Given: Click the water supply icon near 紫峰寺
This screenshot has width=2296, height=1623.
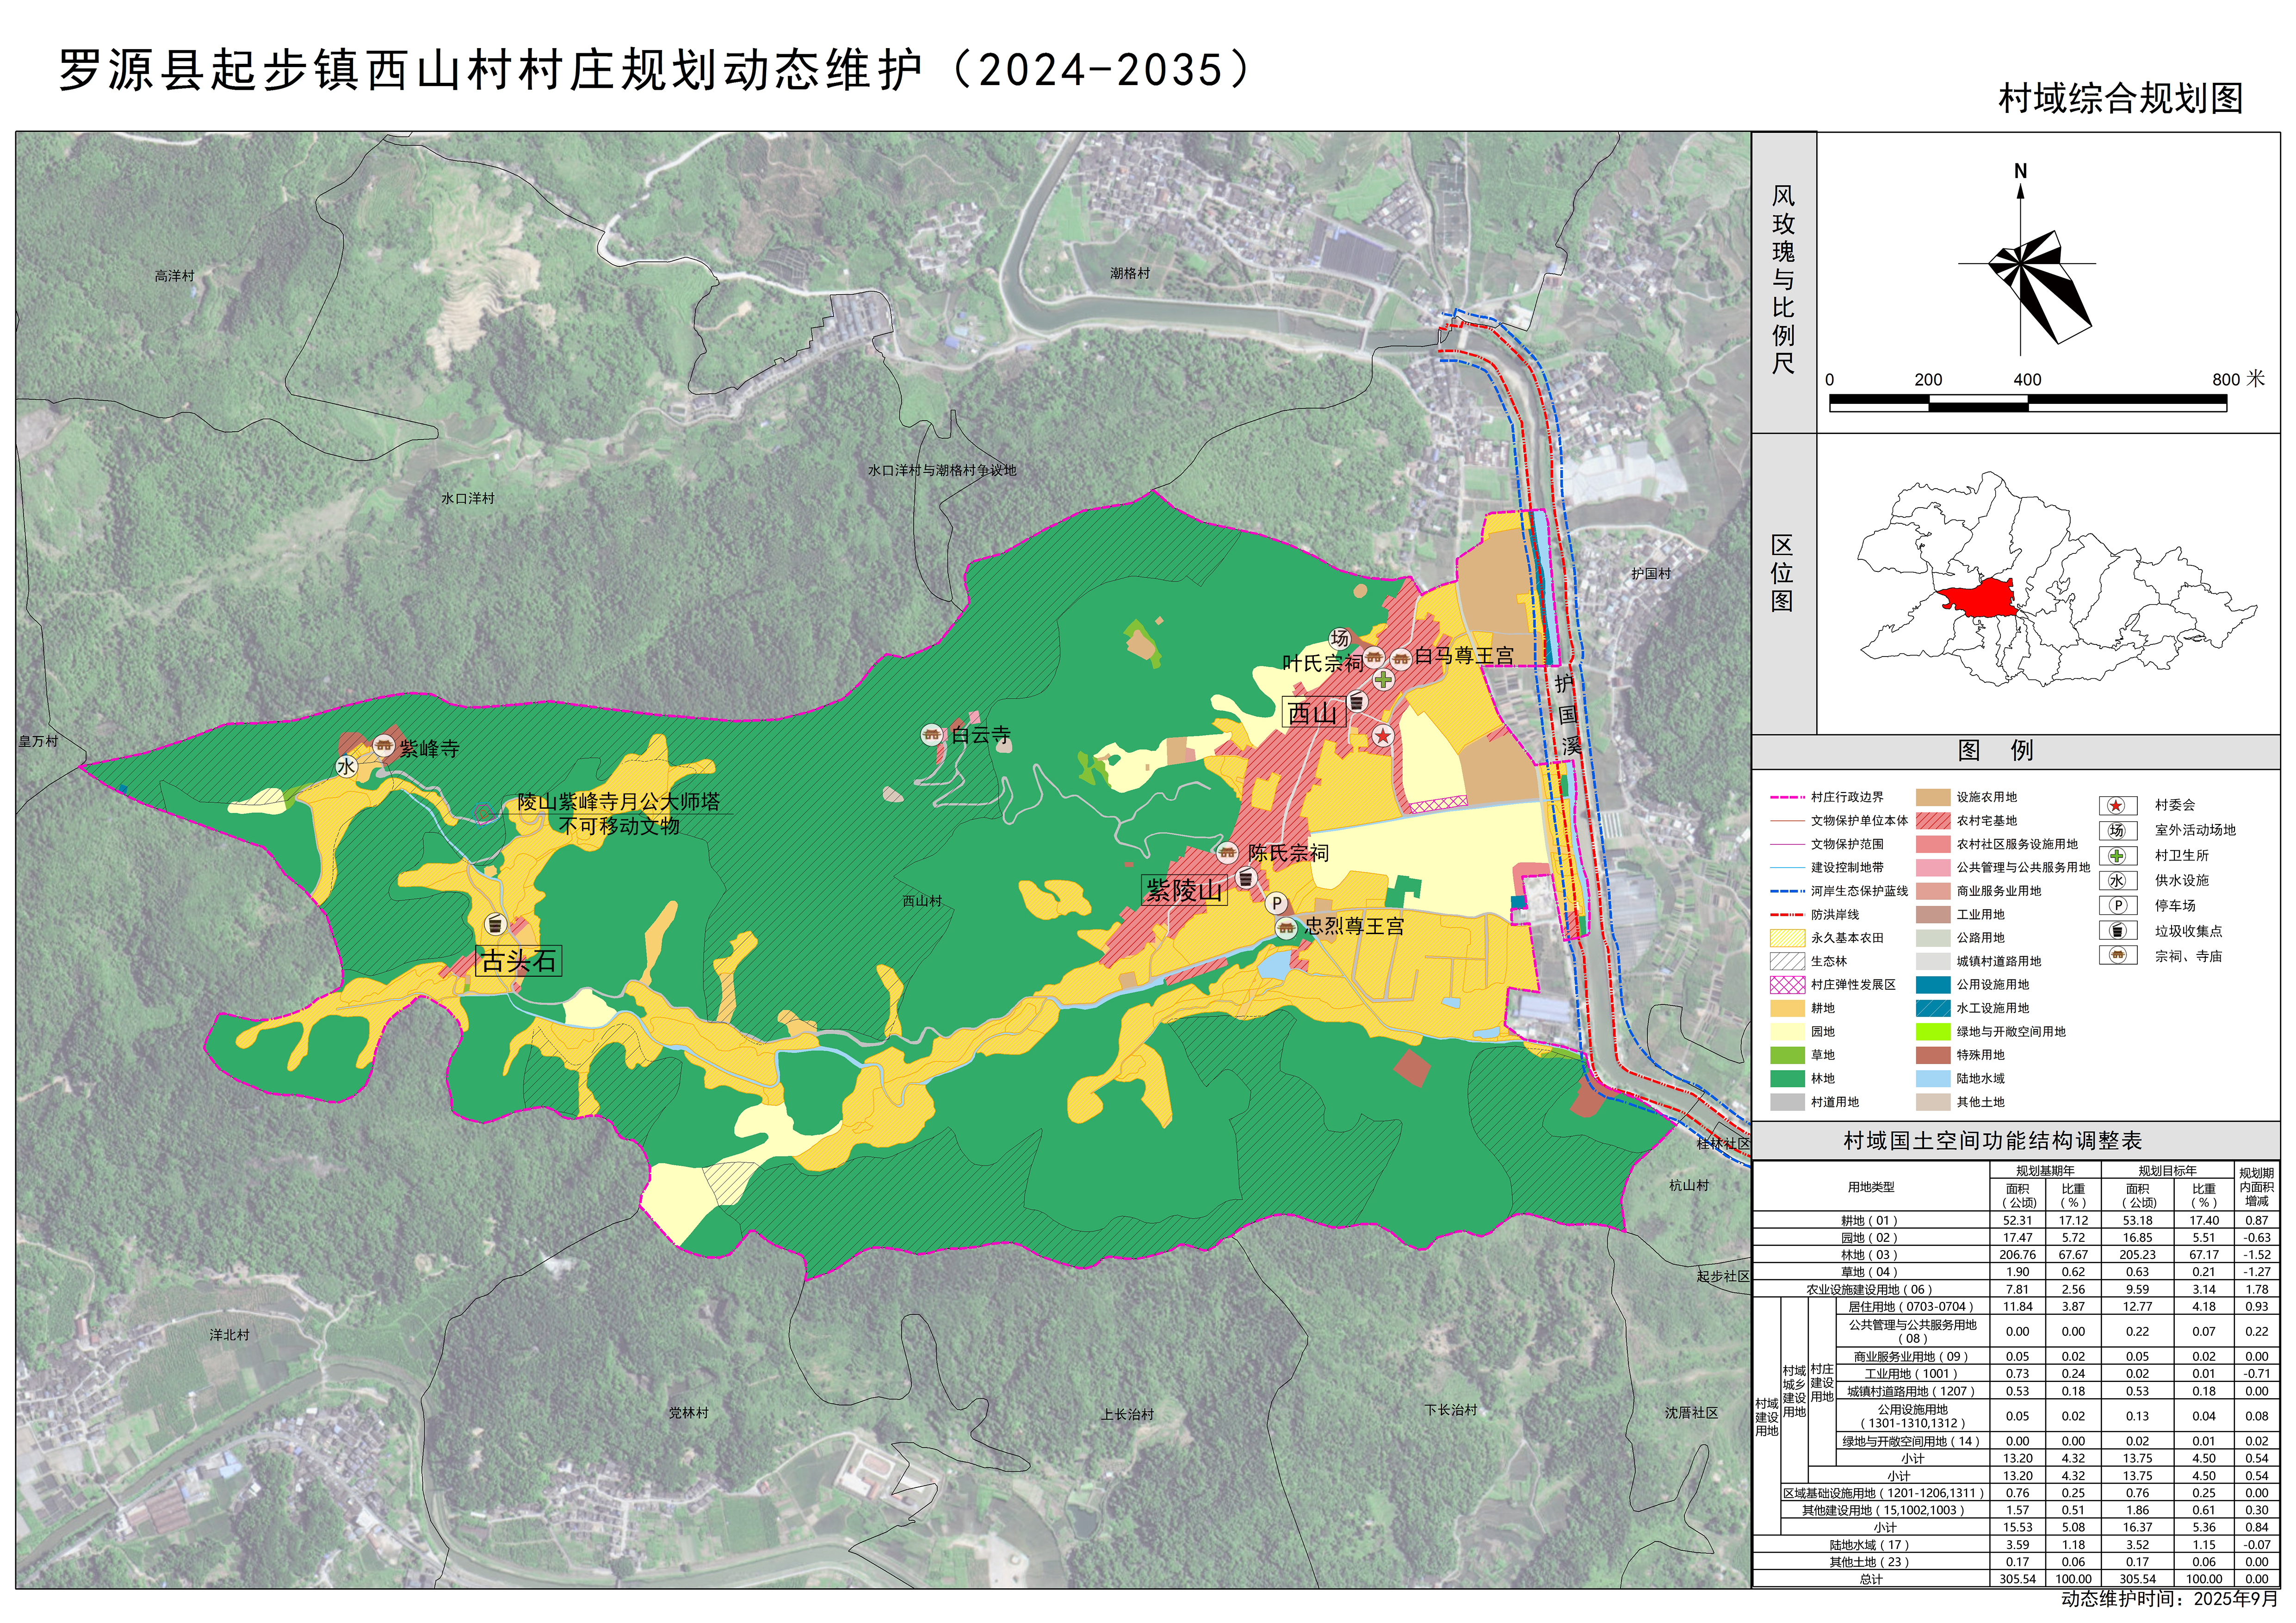Looking at the screenshot, I should tap(346, 767).
